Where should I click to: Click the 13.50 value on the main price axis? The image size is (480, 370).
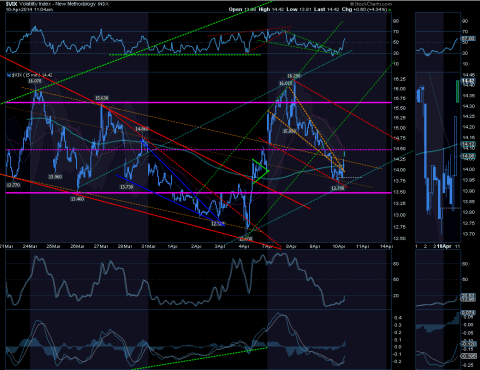coord(400,192)
